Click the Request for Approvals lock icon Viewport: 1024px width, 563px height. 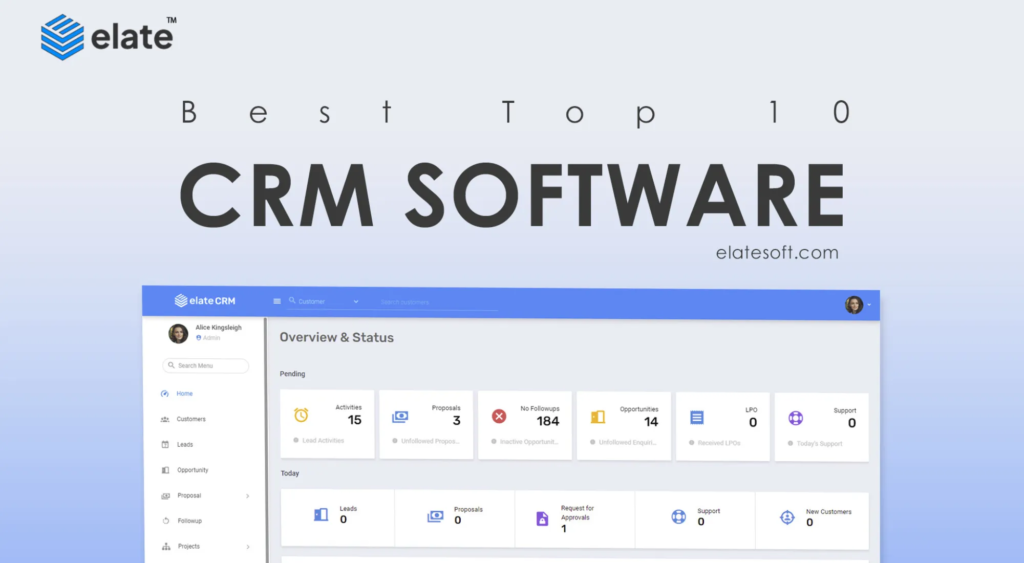coord(542,519)
